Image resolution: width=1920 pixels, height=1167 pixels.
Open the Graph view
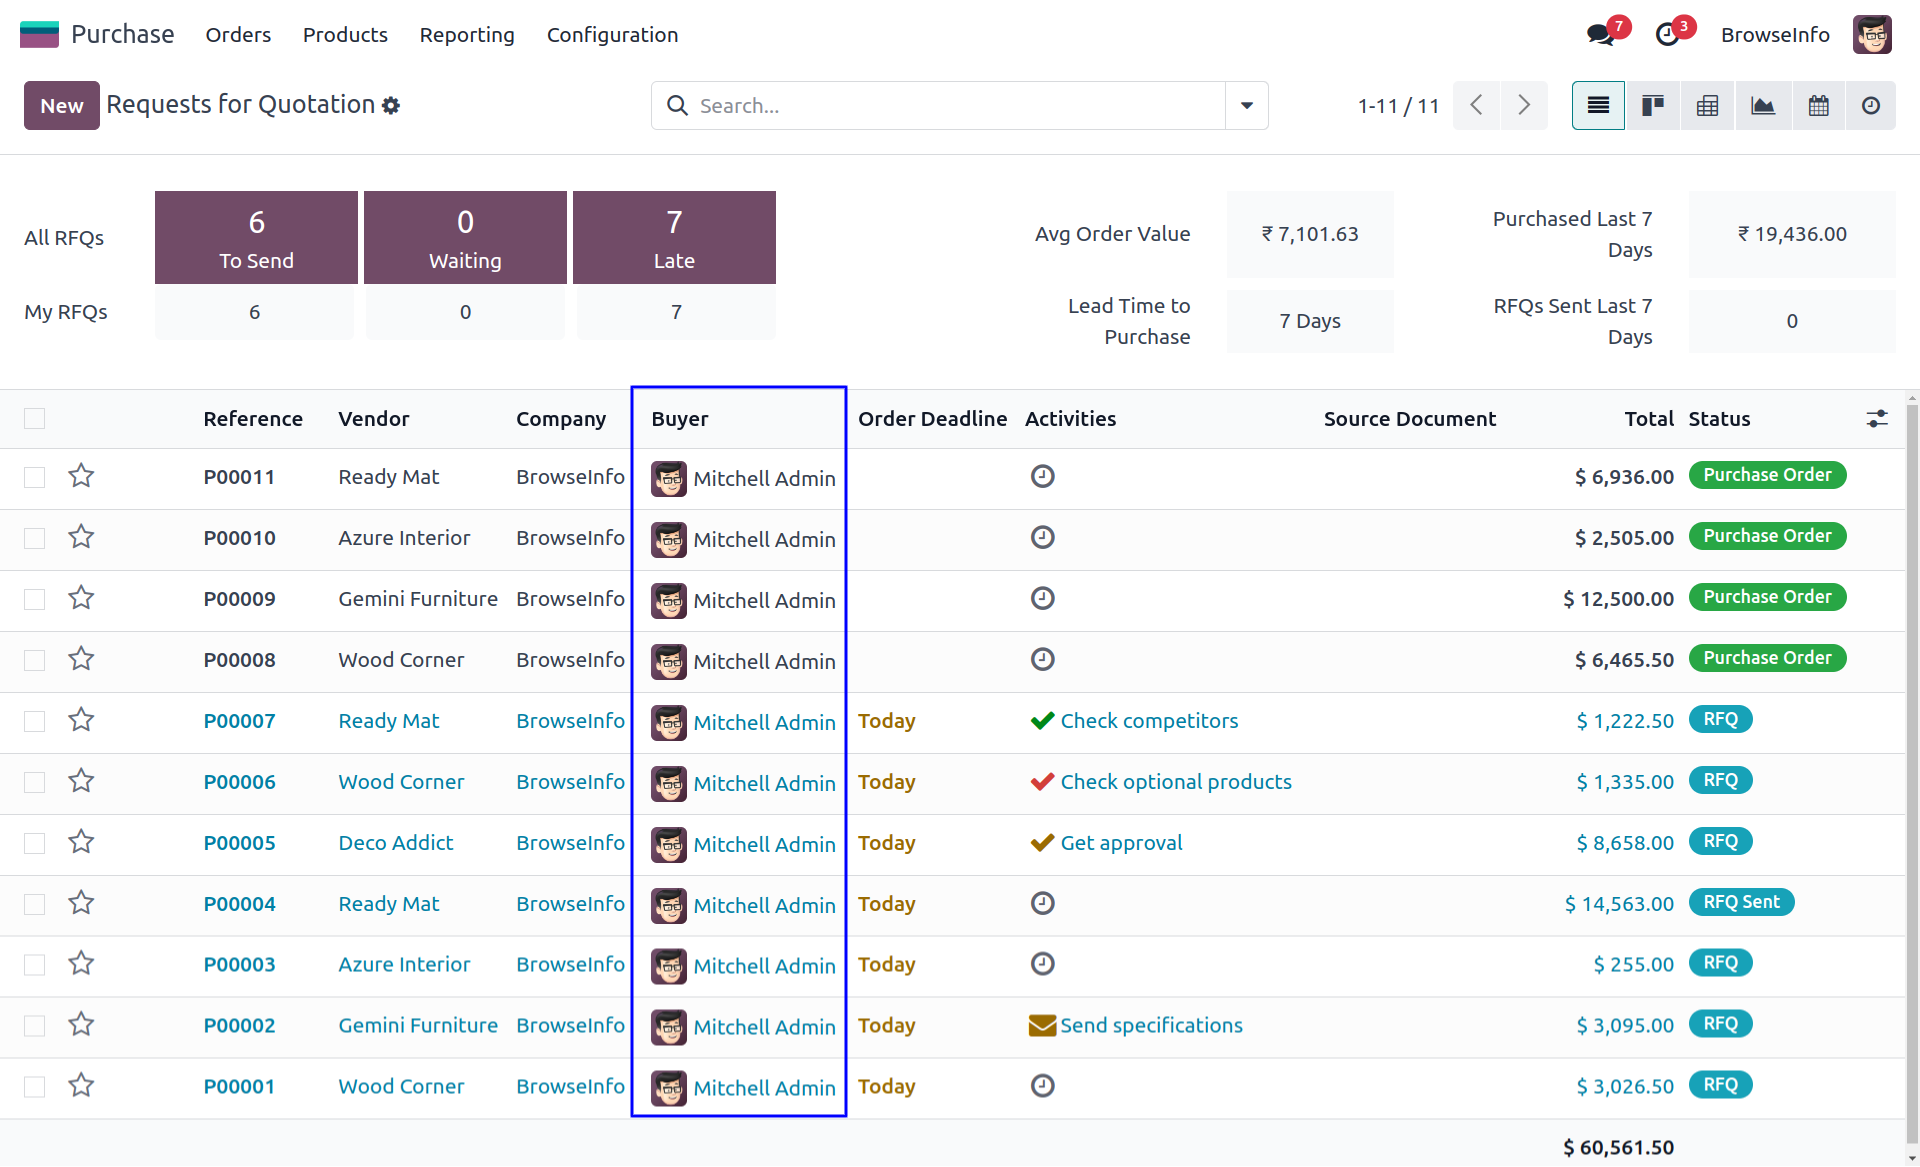point(1762,106)
